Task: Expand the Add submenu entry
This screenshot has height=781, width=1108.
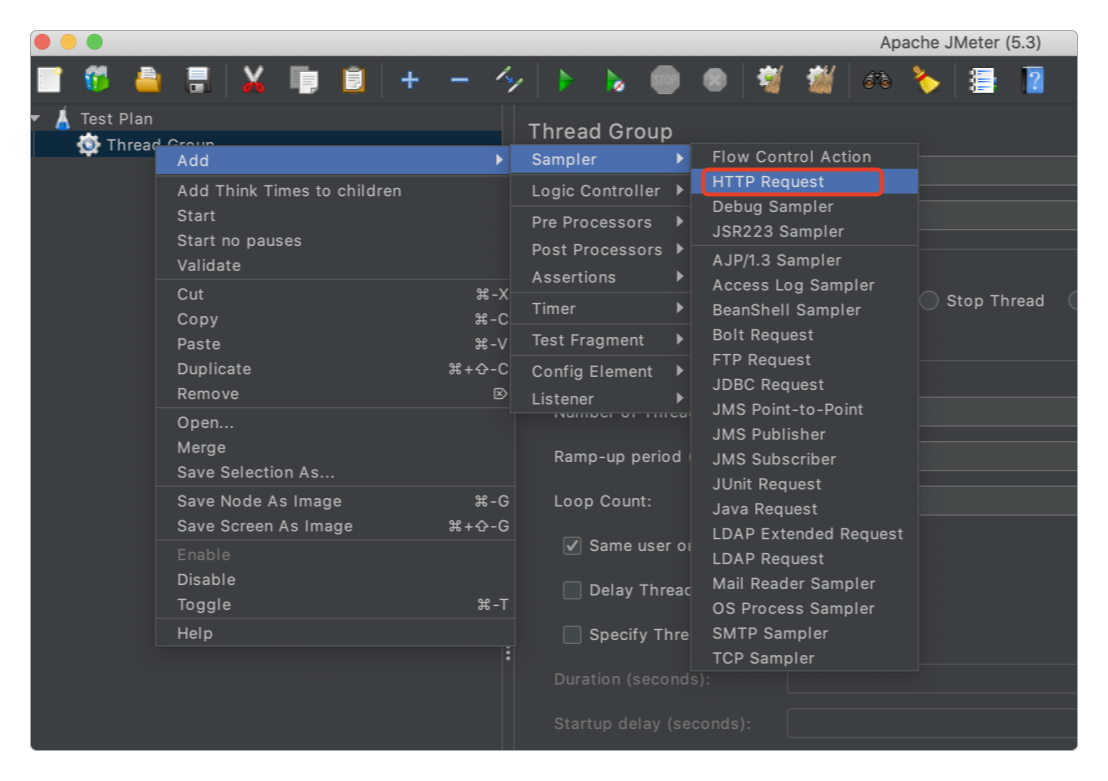Action: [334, 160]
